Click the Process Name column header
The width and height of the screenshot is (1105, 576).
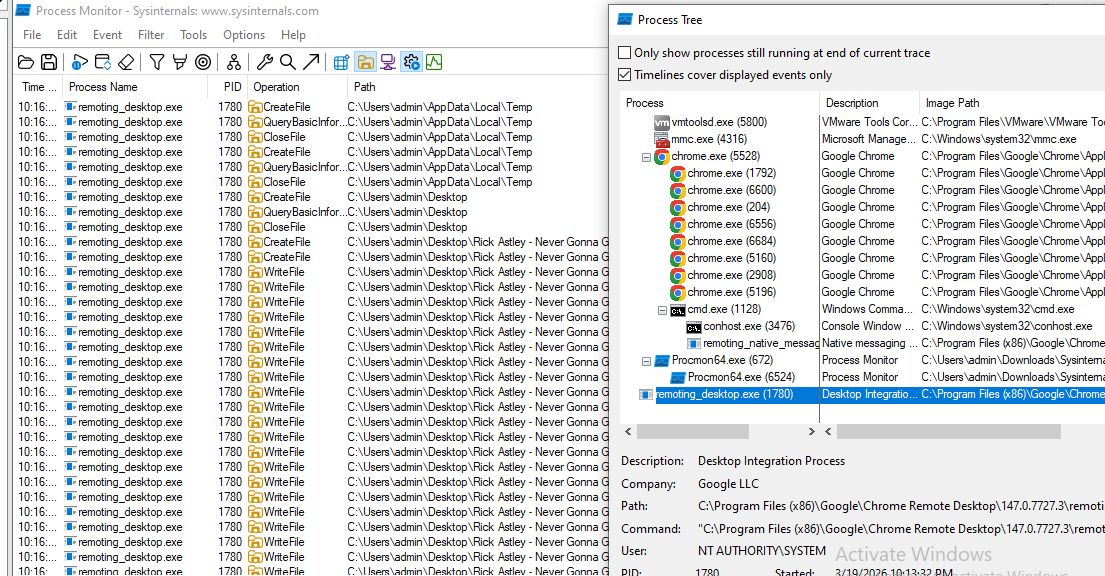[135, 87]
